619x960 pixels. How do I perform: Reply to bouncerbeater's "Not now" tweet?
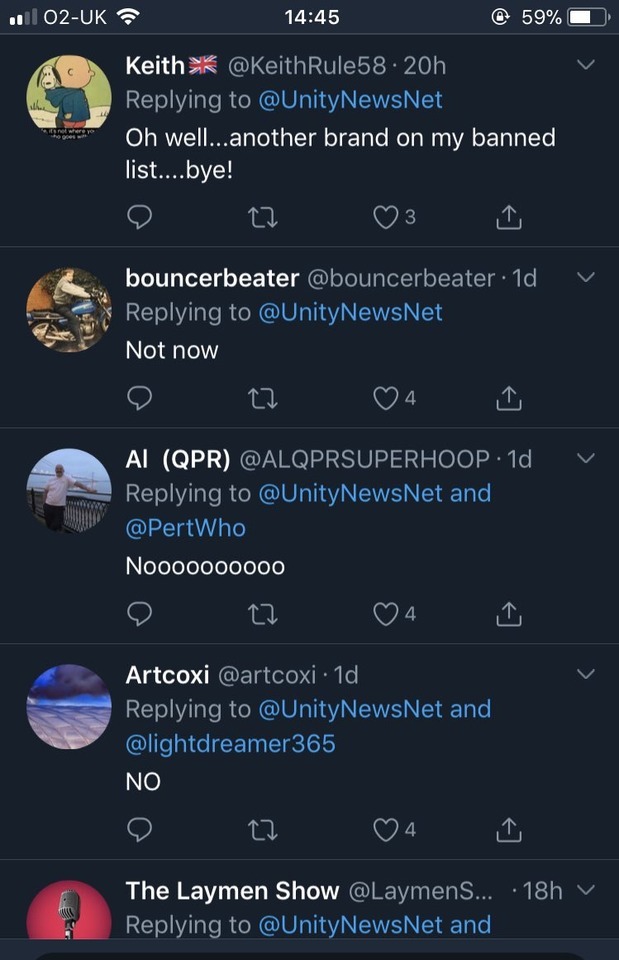pos(141,398)
